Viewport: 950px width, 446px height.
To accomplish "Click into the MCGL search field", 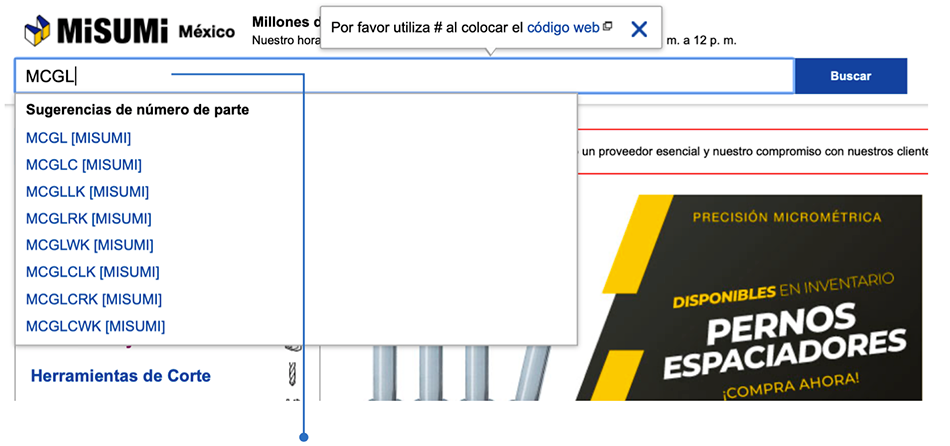I will [400, 76].
